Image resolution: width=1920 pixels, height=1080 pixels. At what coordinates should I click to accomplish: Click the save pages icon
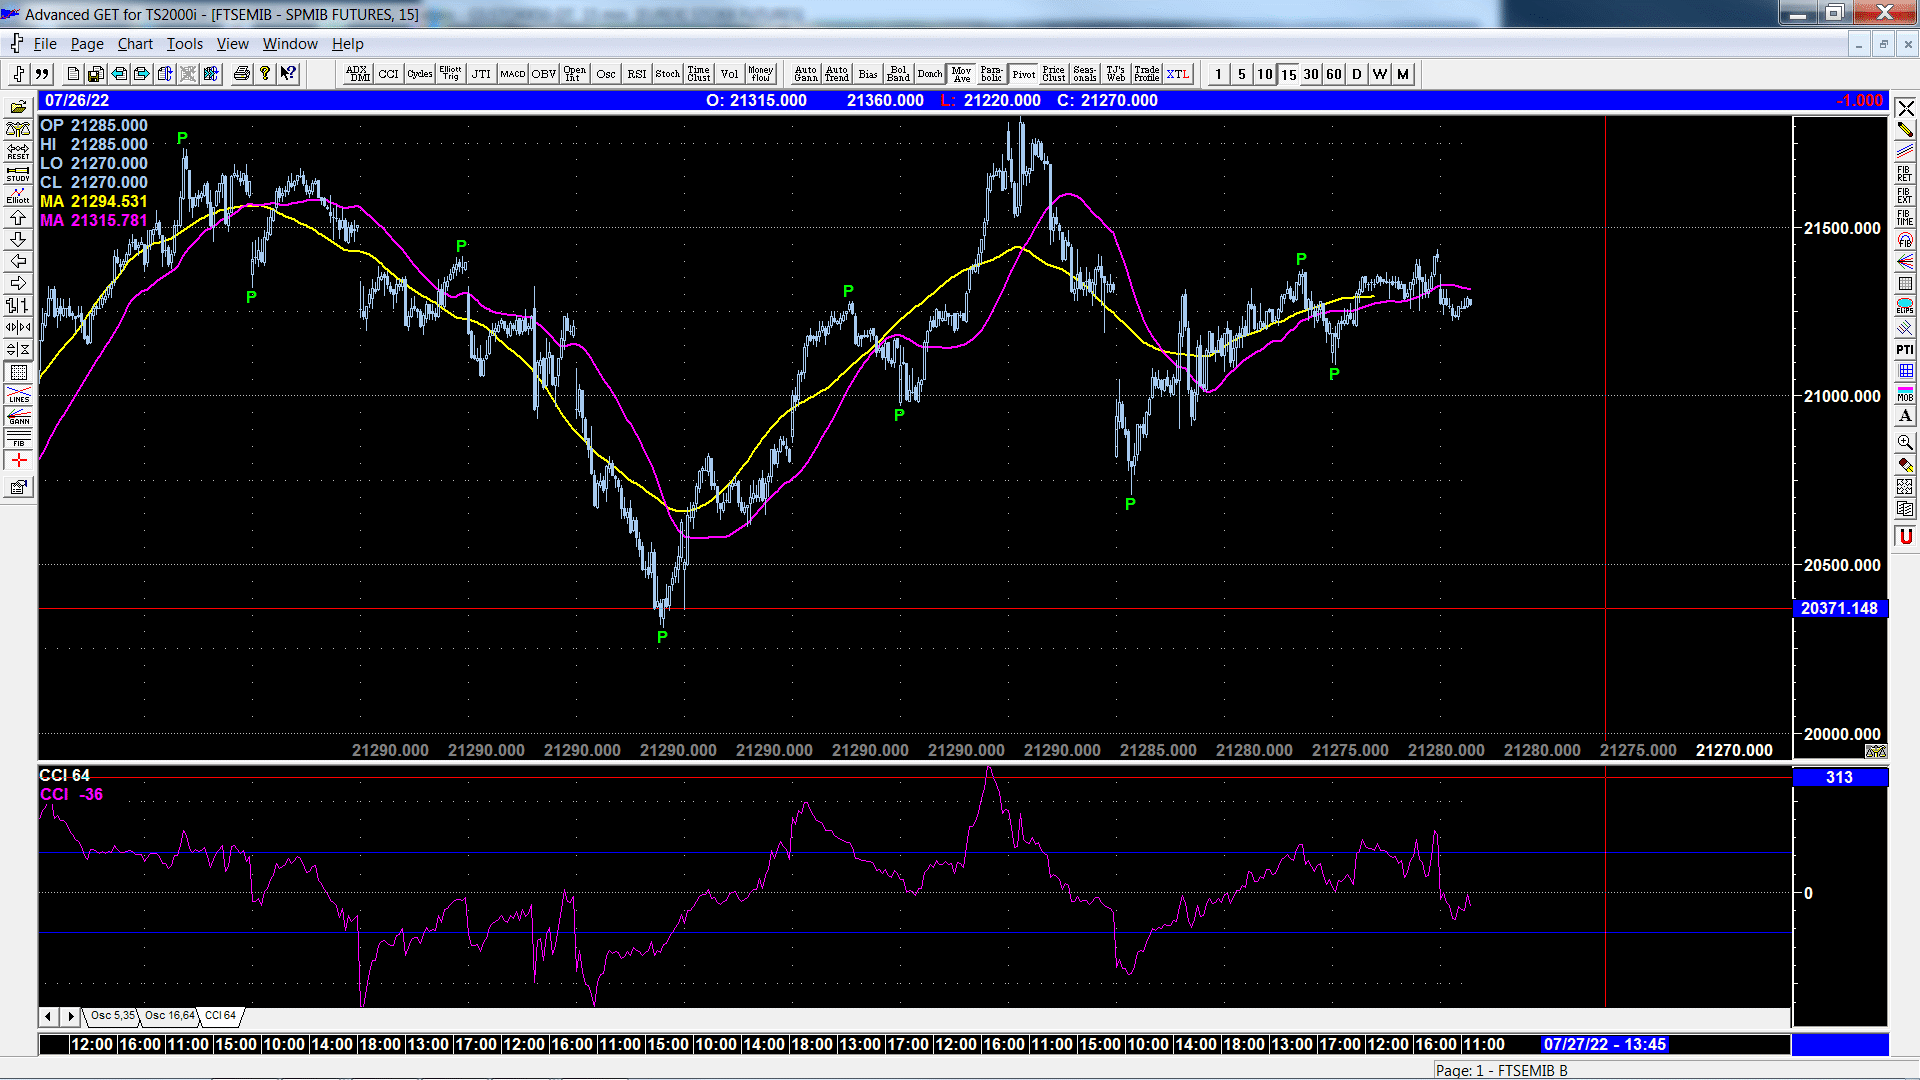[96, 74]
